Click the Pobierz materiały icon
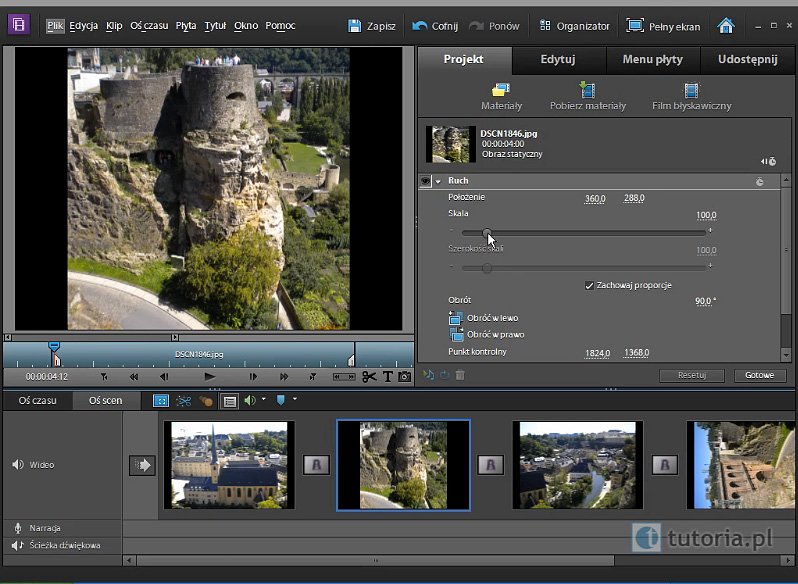 [x=587, y=91]
